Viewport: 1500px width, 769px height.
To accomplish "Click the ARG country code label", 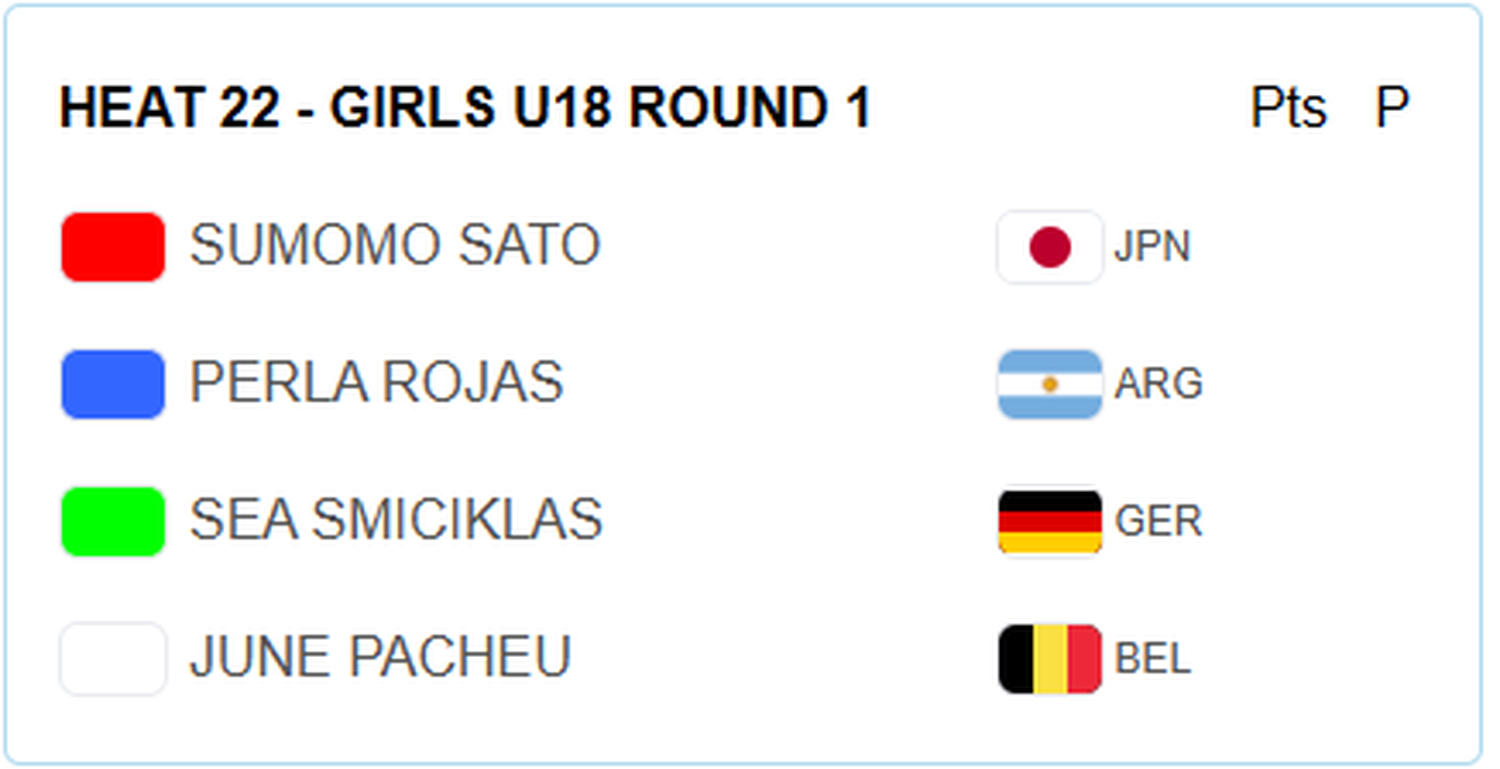I will pos(1158,384).
